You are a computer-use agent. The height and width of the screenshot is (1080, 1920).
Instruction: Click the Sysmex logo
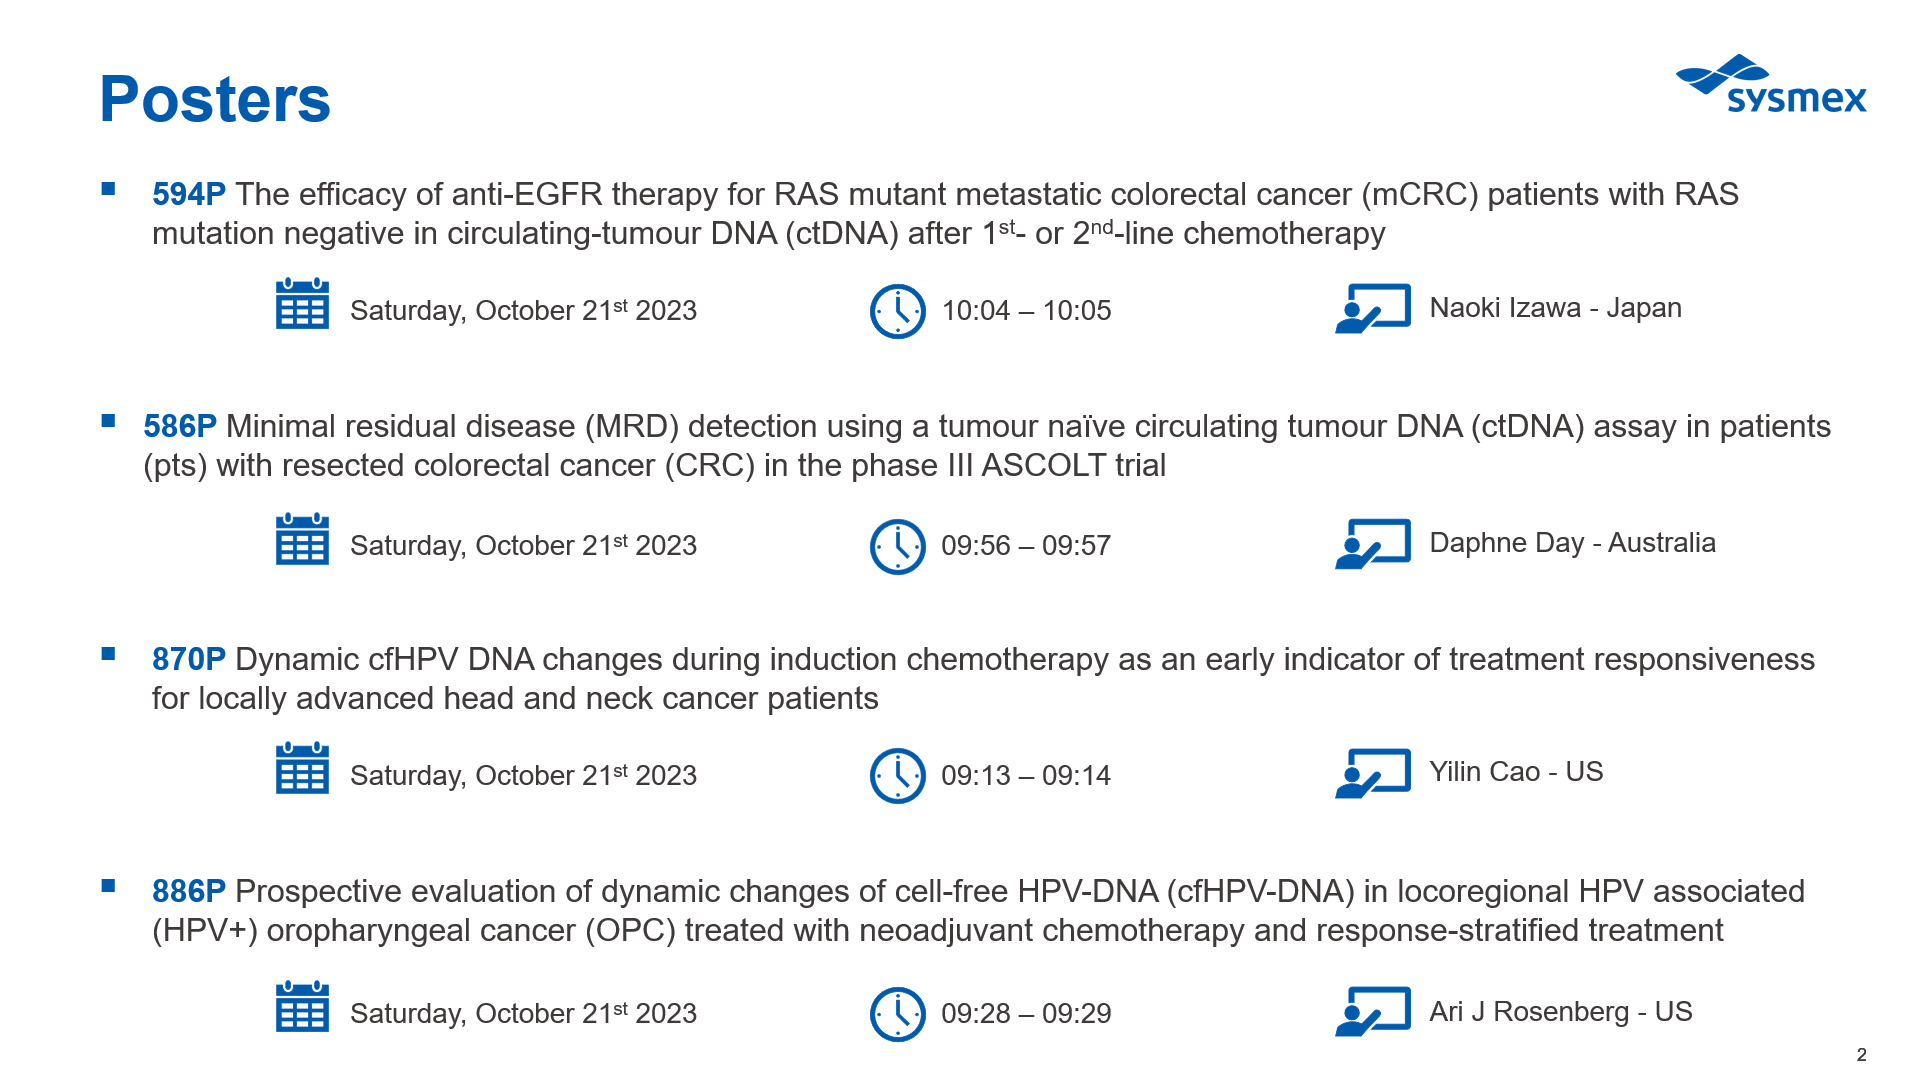(1771, 84)
